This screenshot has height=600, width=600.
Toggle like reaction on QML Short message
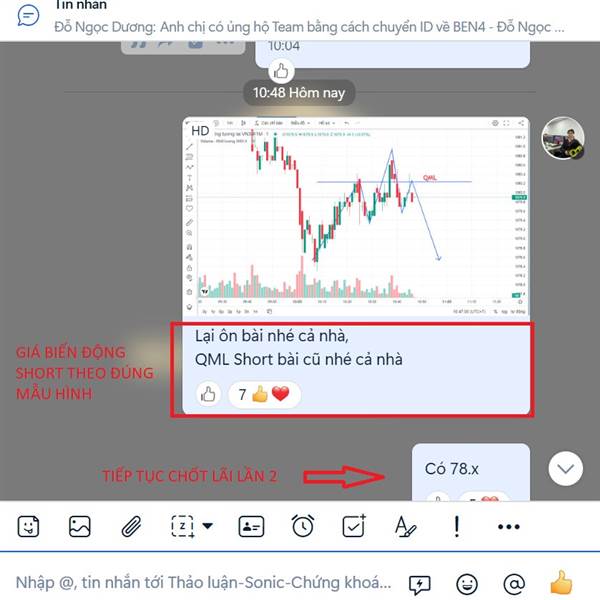click(208, 394)
